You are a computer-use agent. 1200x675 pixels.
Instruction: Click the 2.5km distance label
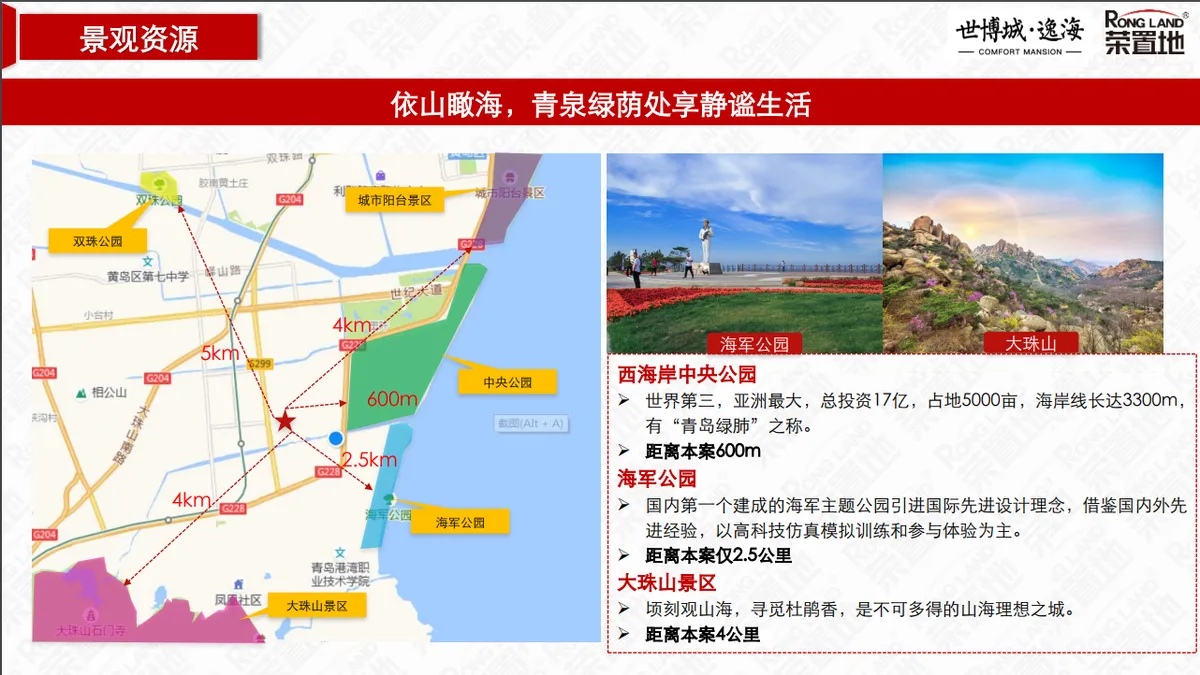[x=369, y=460]
